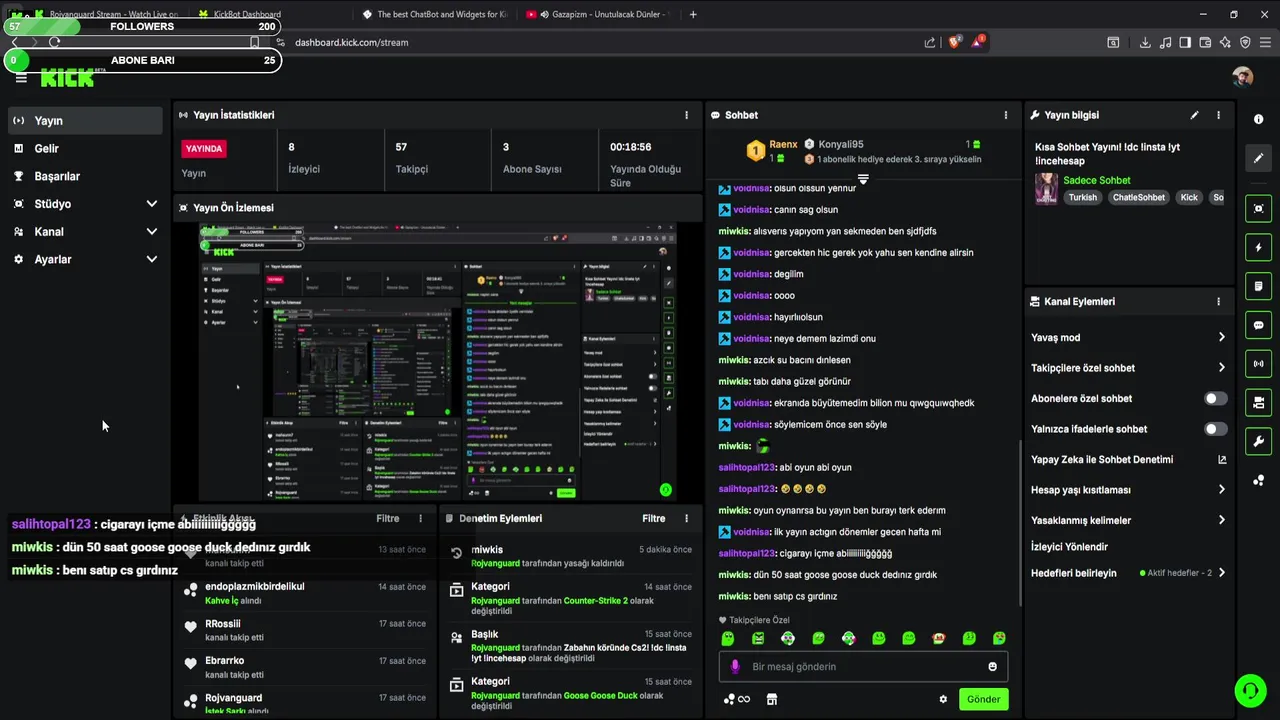1280x720 pixels.
Task: Open Takipçilere özel sohbet options chevron
Action: click(x=1221, y=368)
